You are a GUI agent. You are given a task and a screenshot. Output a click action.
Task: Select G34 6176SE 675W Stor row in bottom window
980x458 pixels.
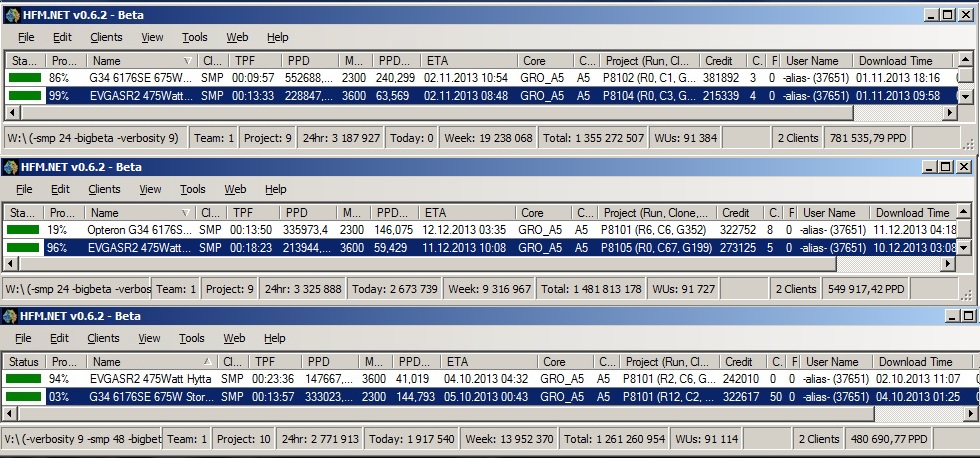[x=490, y=397]
